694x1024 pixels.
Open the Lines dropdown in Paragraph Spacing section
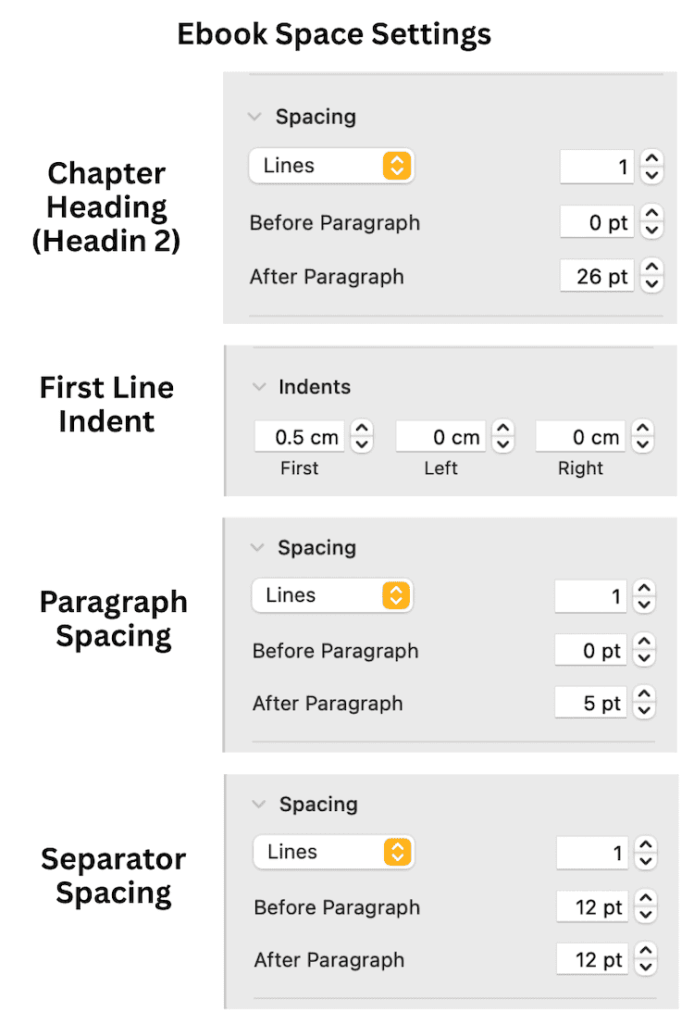click(332, 596)
